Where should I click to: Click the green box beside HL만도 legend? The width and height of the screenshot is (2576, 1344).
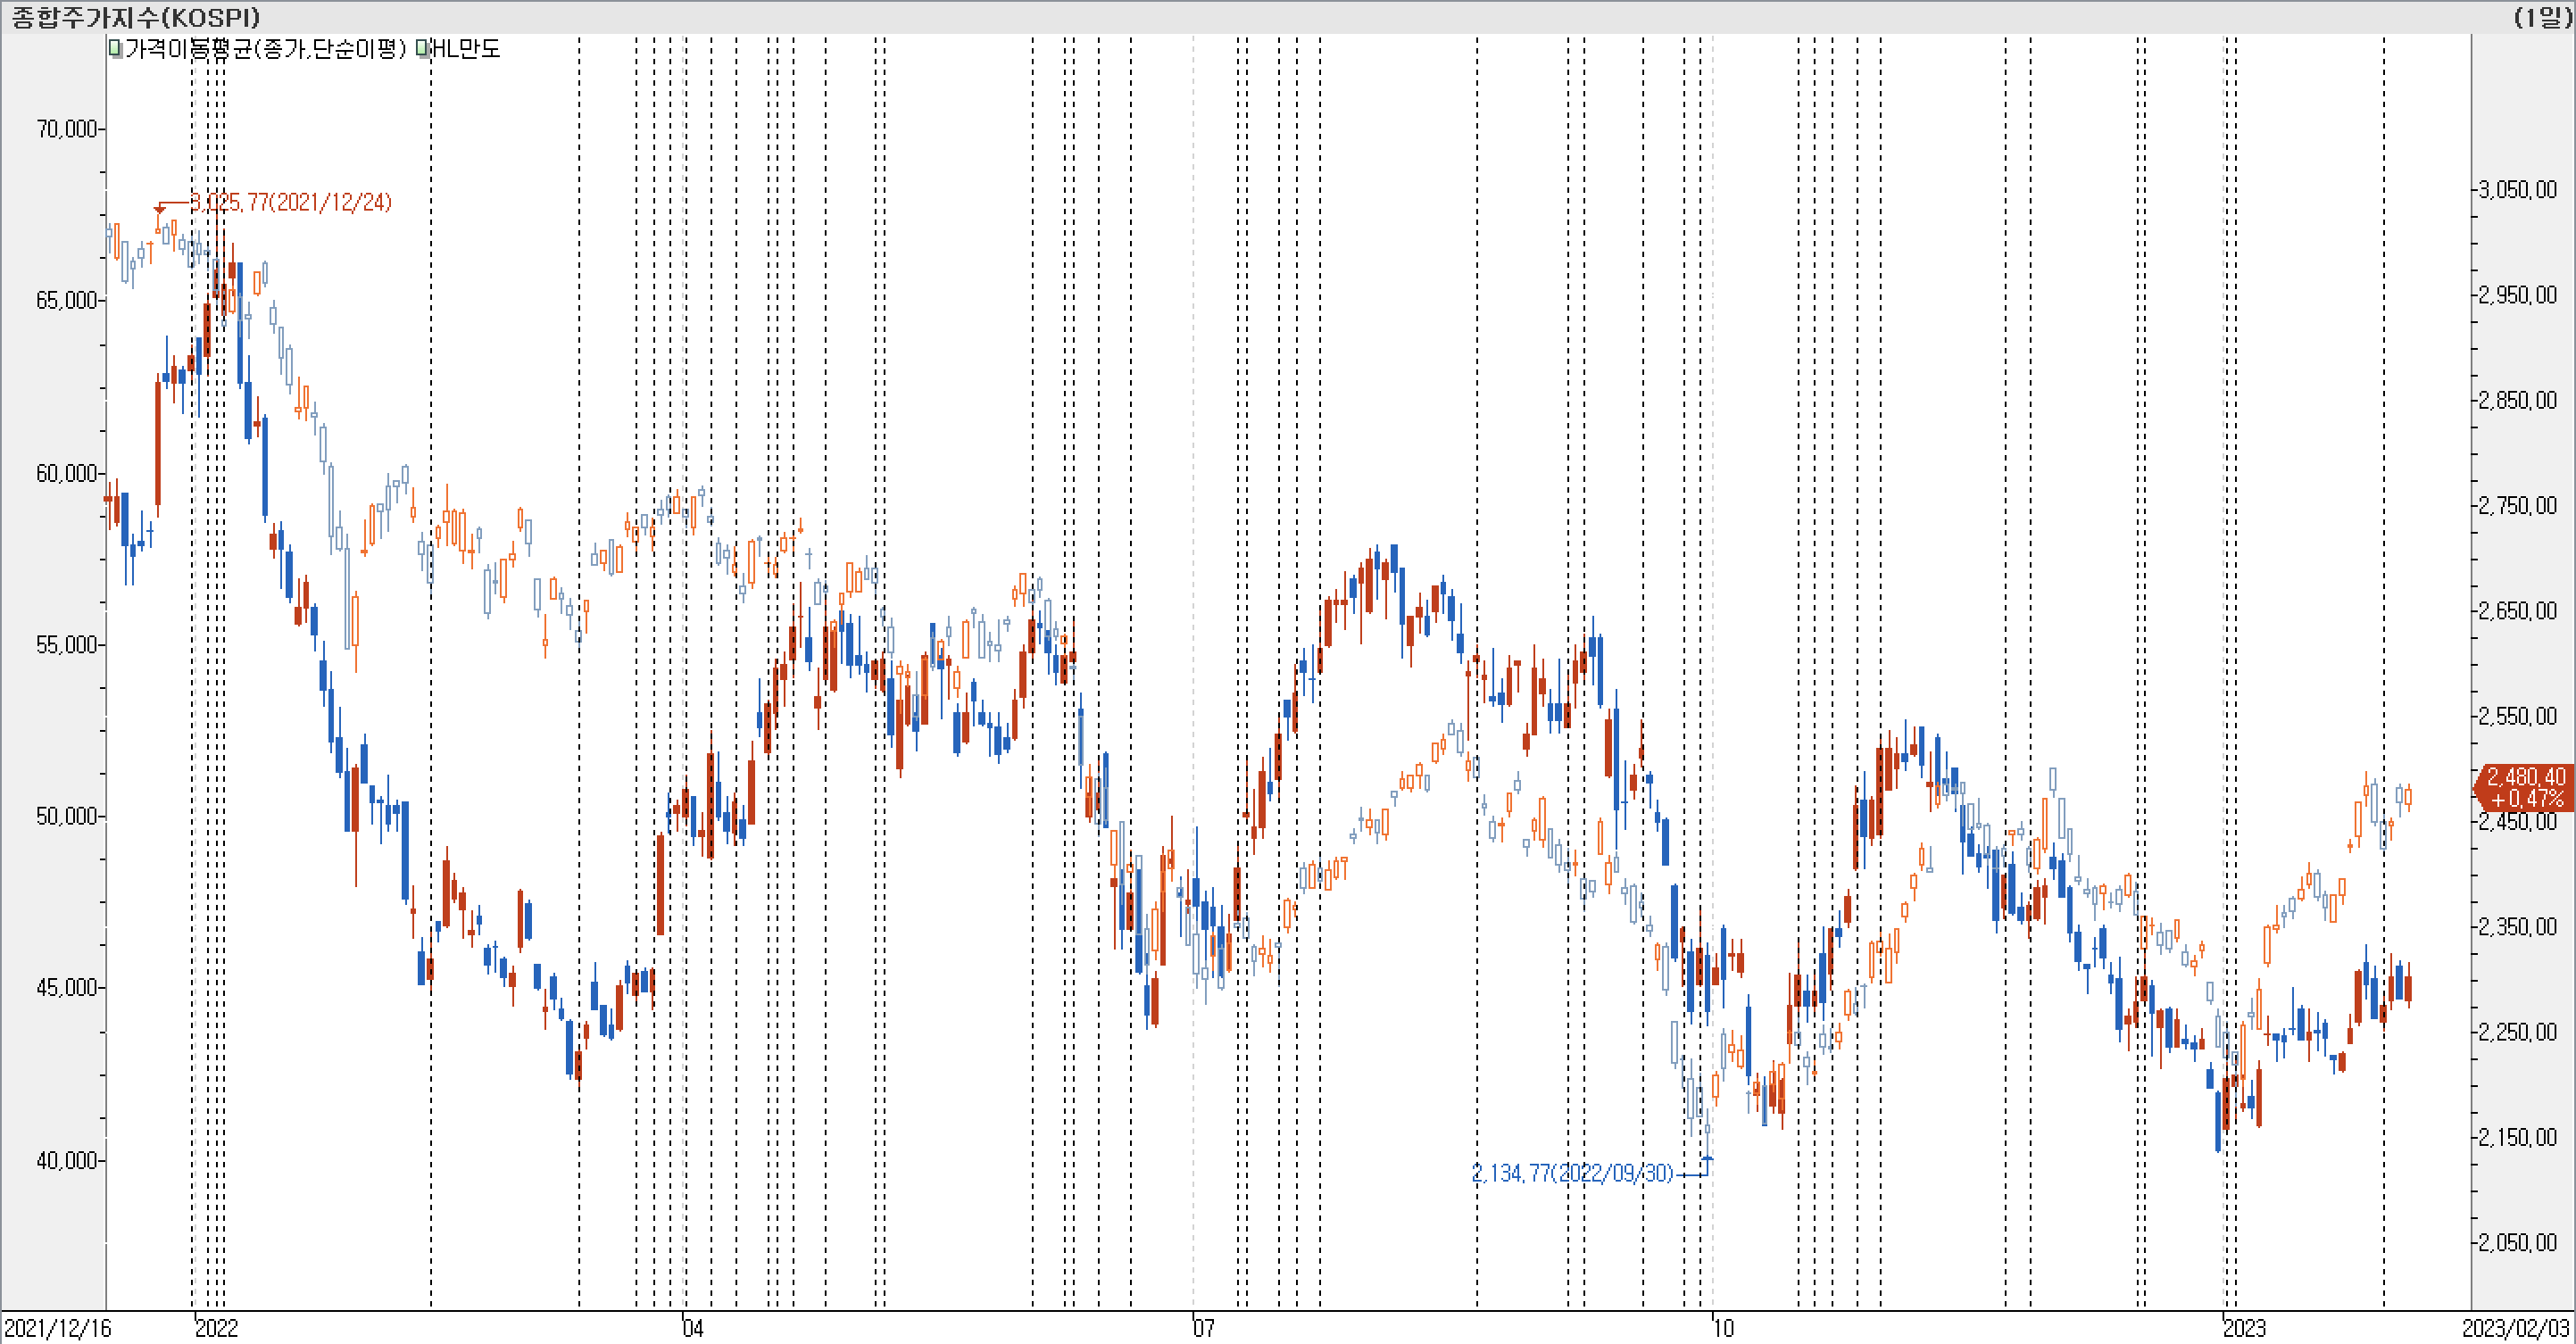(x=422, y=48)
